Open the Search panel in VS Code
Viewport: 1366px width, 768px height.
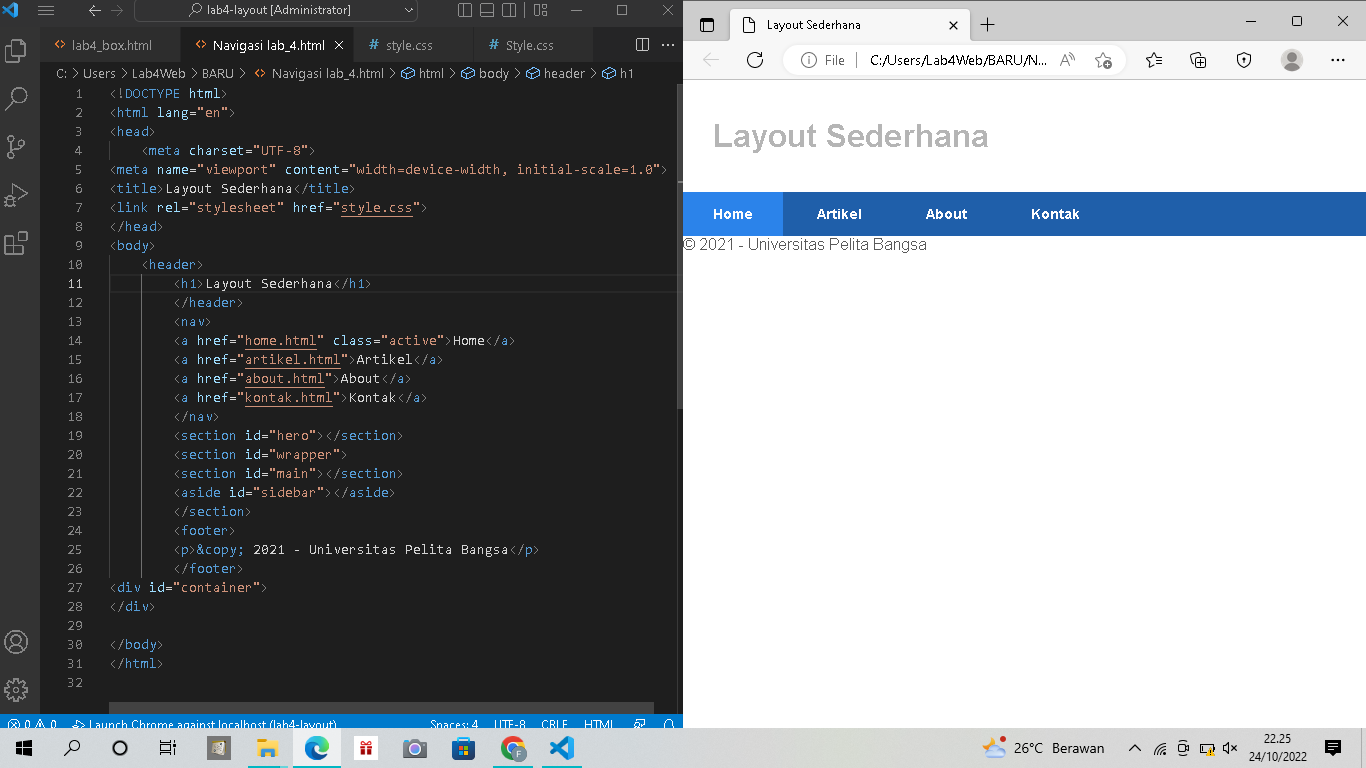[x=16, y=99]
